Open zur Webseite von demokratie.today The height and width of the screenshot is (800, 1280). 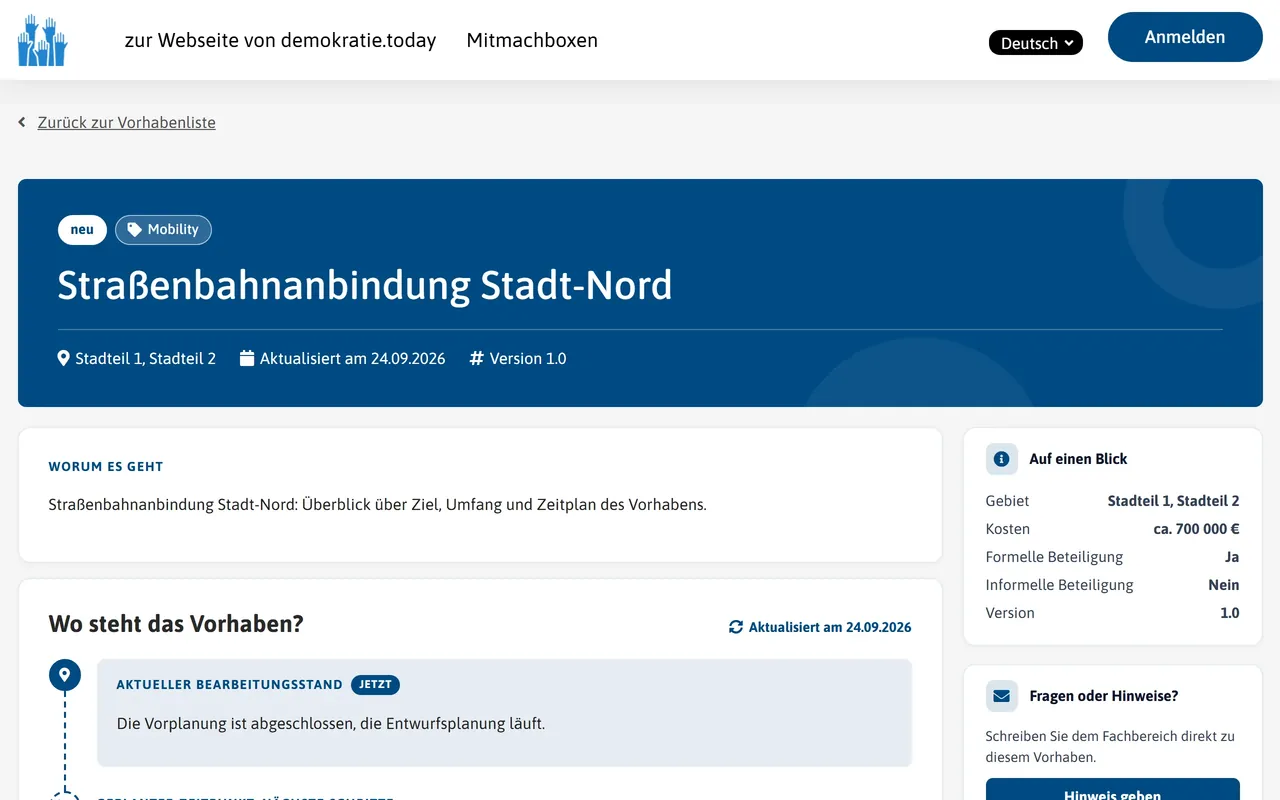point(280,40)
